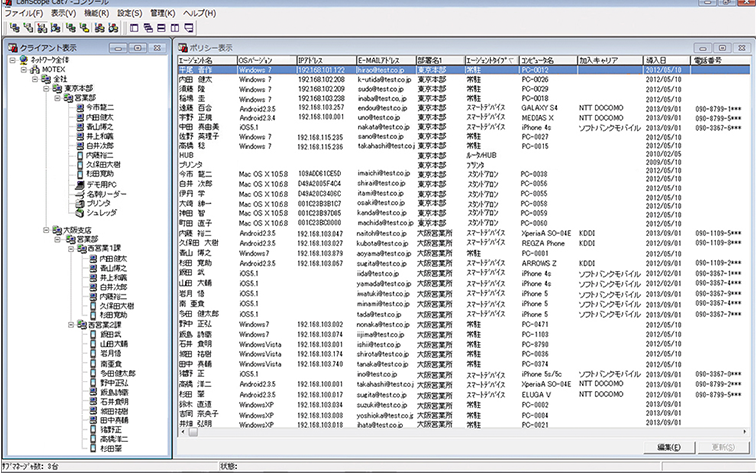This screenshot has height=475, width=756.
Task: Collapse the 東京本部 tree node
Action: click(x=45, y=88)
